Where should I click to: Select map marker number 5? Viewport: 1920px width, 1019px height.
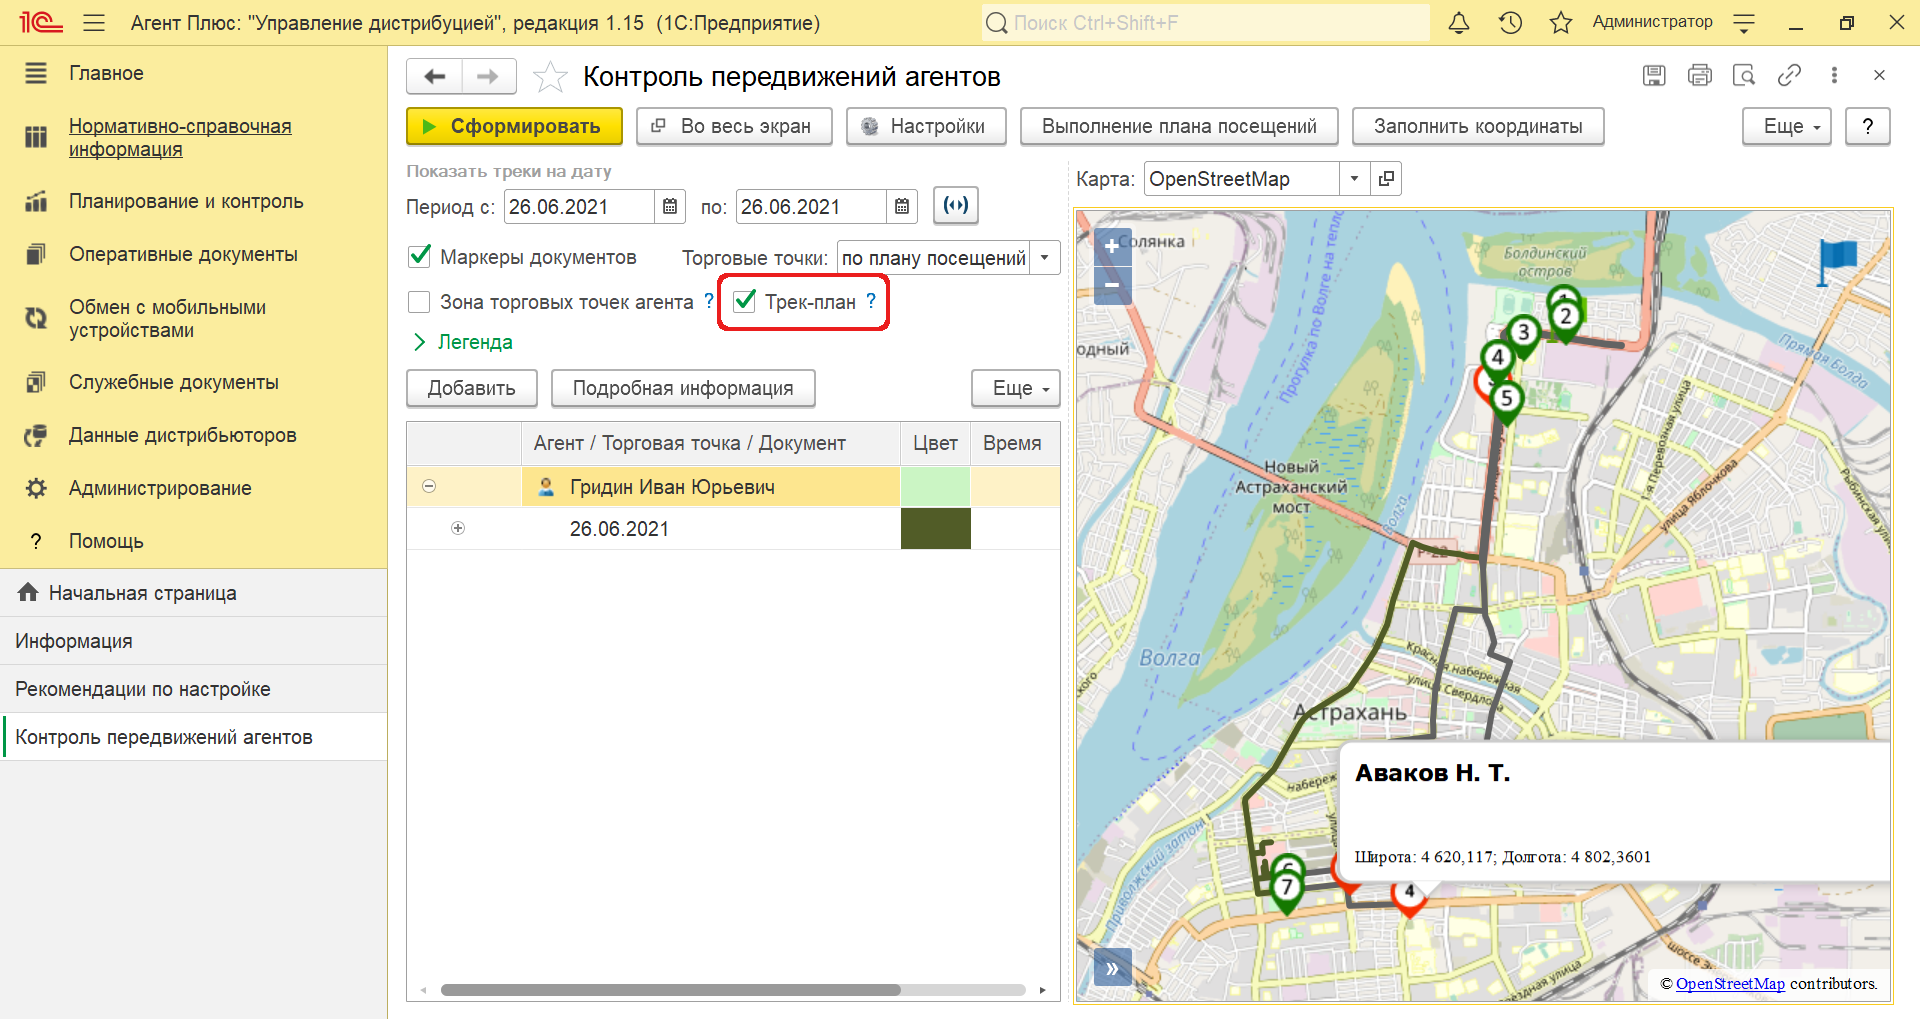pyautogui.click(x=1506, y=400)
